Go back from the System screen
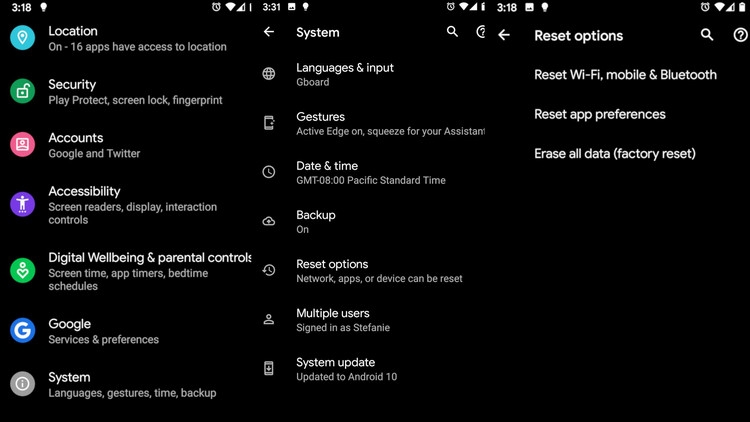This screenshot has height=422, width=750. tap(269, 32)
